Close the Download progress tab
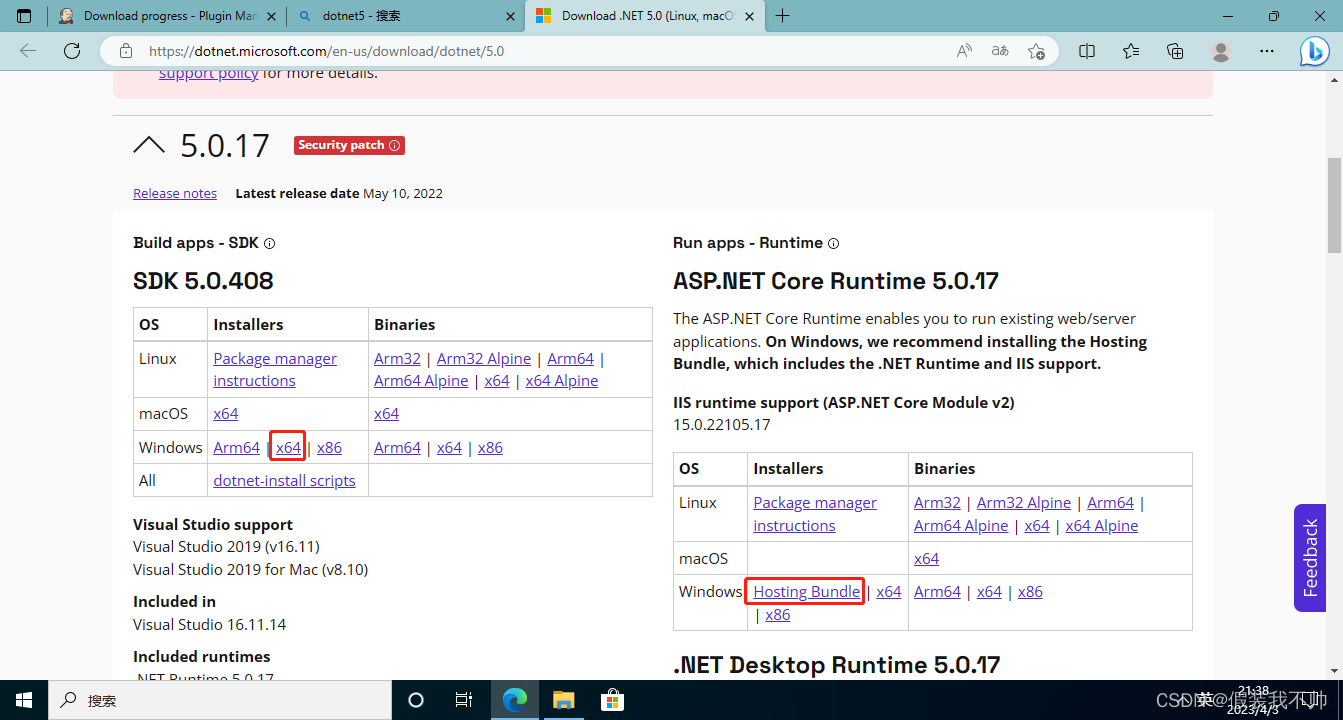Image resolution: width=1343 pixels, height=720 pixels. pyautogui.click(x=271, y=16)
